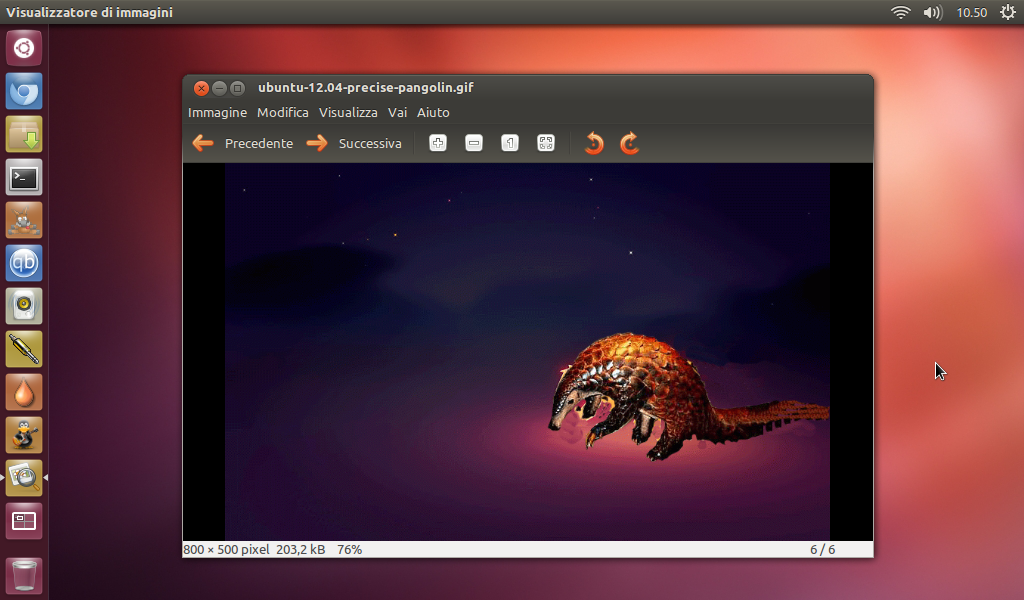This screenshot has height=600, width=1024.
Task: Open the sound volume indicator
Action: [x=933, y=12]
